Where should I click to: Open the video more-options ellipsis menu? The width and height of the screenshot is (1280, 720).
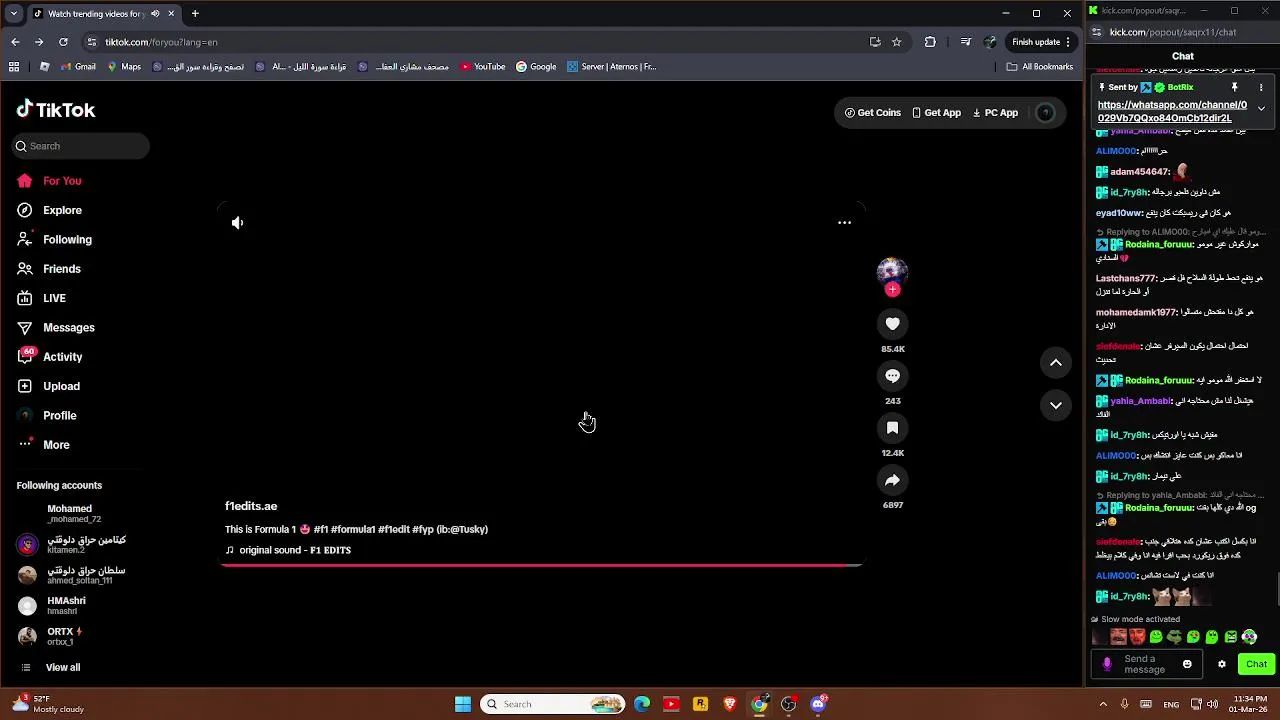click(x=844, y=223)
